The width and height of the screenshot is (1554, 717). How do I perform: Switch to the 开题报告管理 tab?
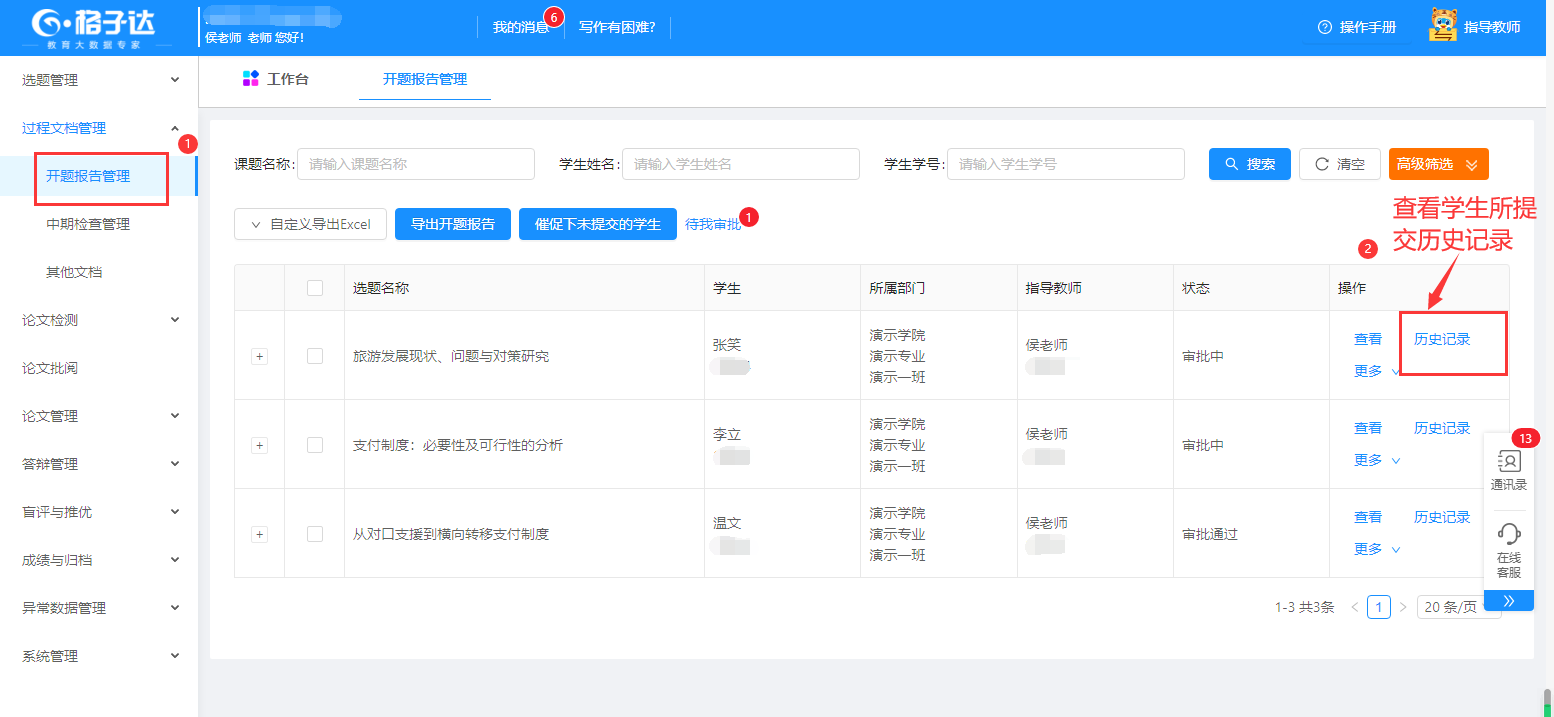point(424,79)
